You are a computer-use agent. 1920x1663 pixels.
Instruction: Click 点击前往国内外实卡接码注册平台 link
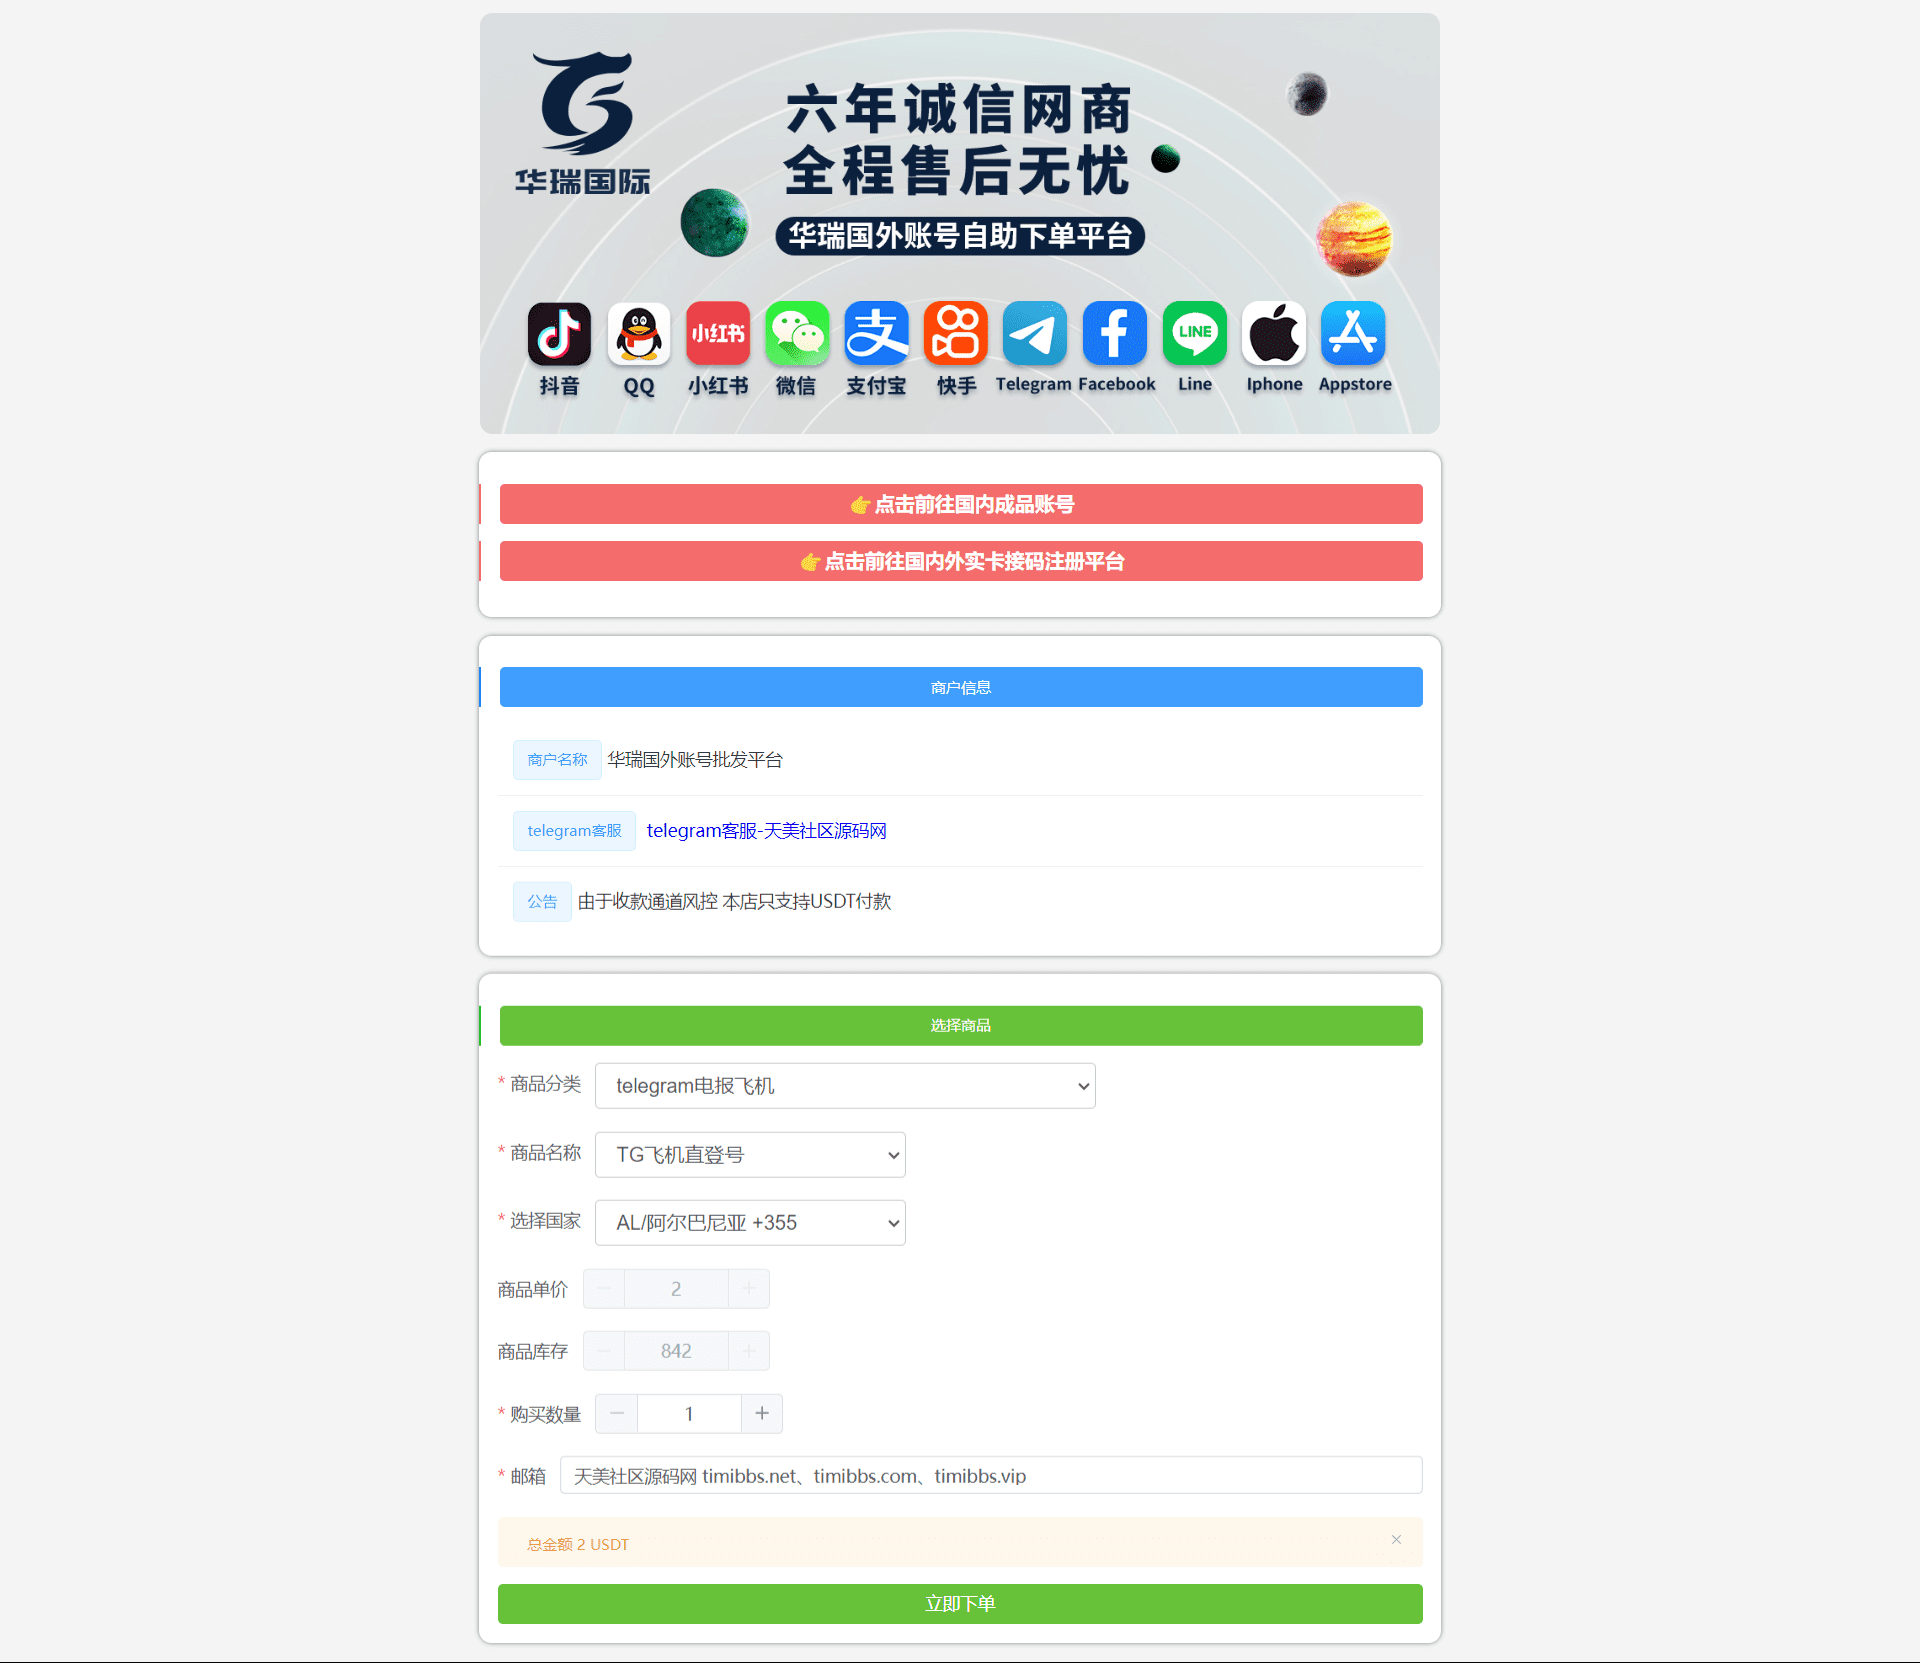click(x=958, y=560)
